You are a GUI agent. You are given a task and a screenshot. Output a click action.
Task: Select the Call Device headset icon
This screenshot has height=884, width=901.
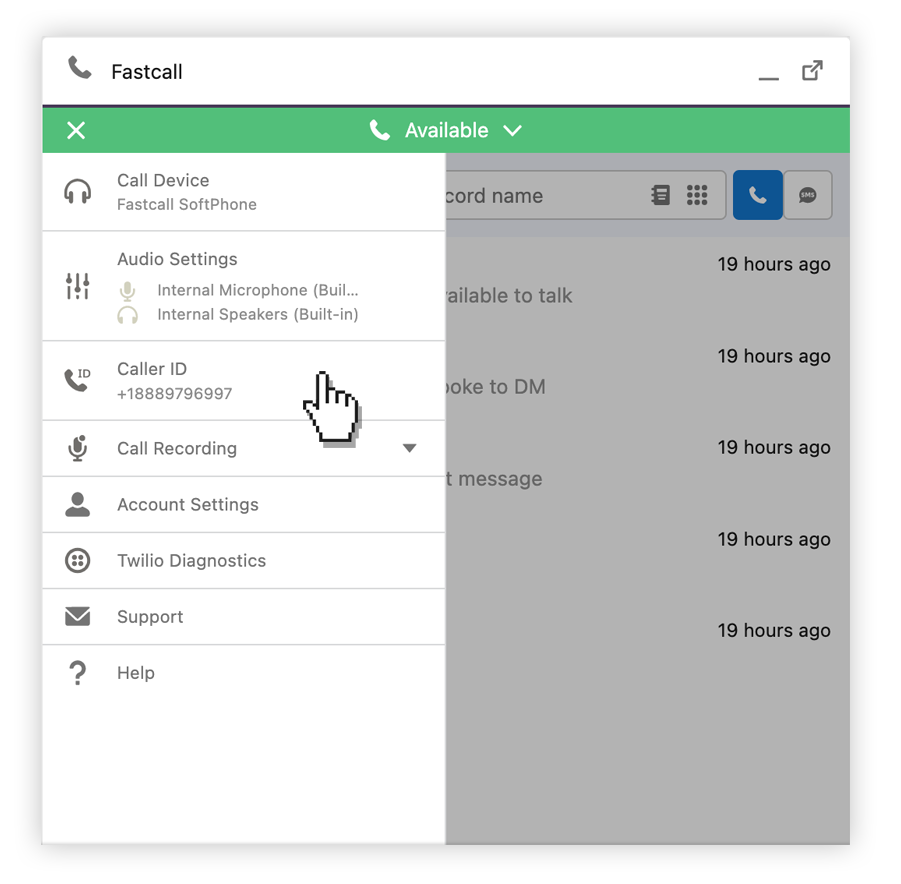click(x=78, y=190)
